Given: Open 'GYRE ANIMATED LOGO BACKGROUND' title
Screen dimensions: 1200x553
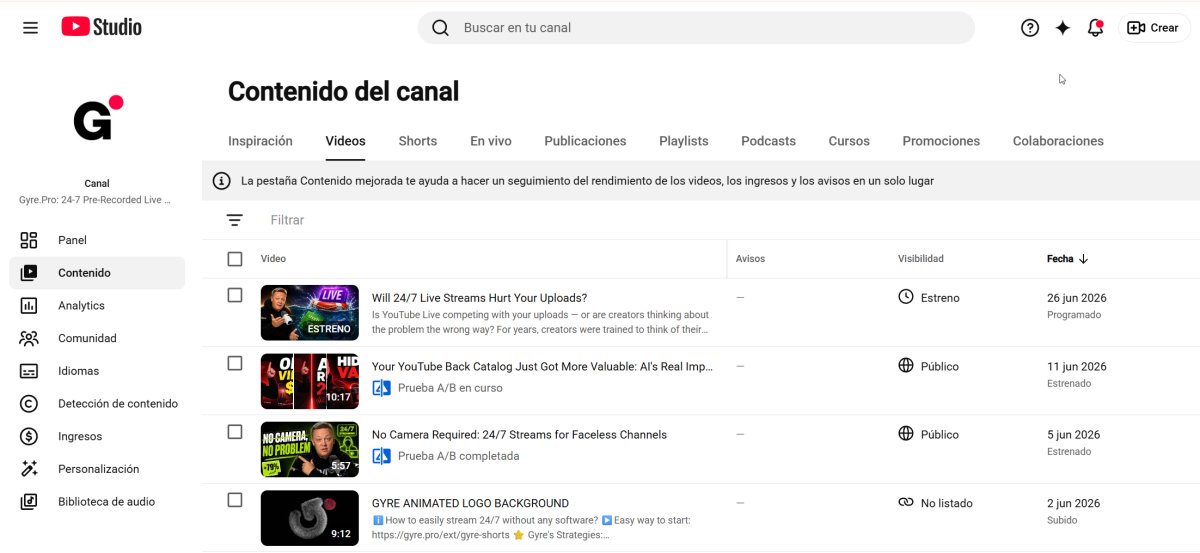Looking at the screenshot, I should coord(470,503).
